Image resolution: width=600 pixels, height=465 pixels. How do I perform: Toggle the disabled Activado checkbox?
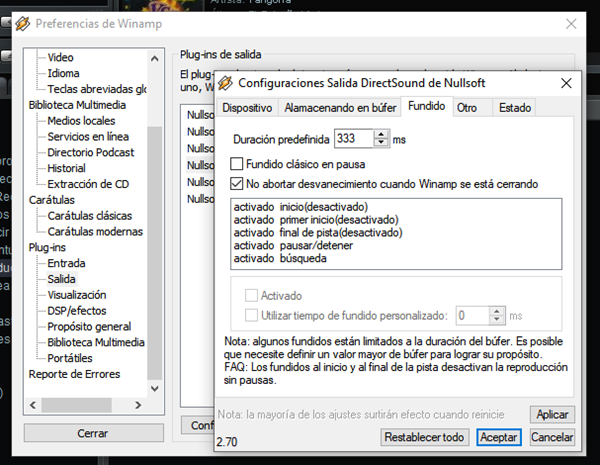point(251,295)
